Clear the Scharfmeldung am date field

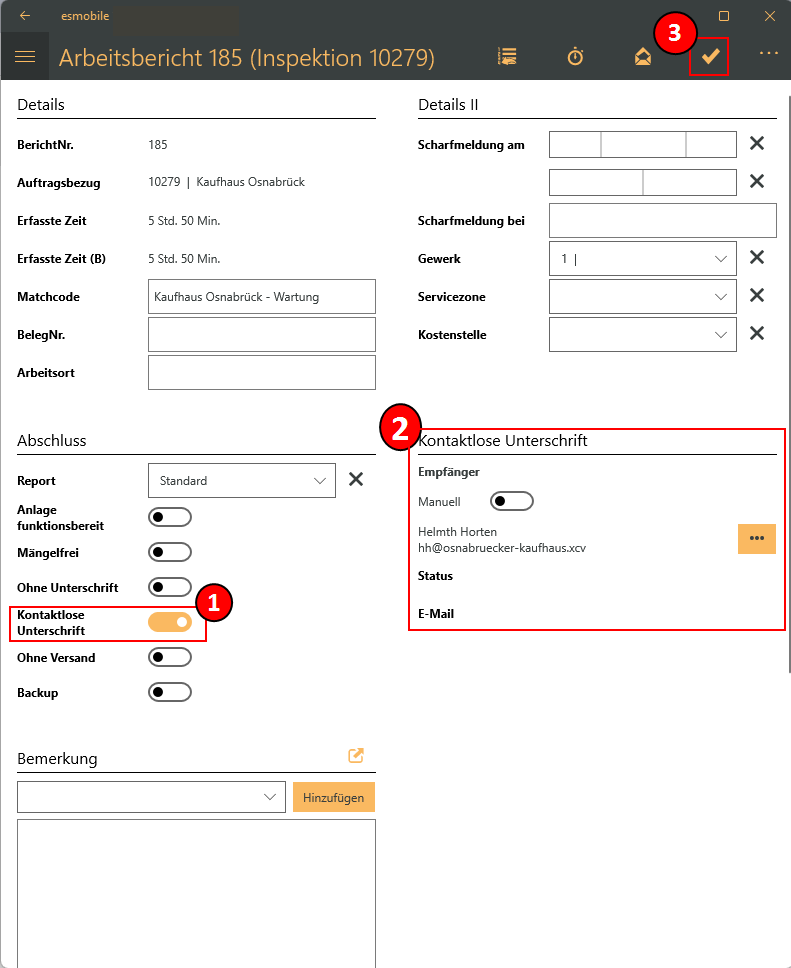[x=757, y=144]
